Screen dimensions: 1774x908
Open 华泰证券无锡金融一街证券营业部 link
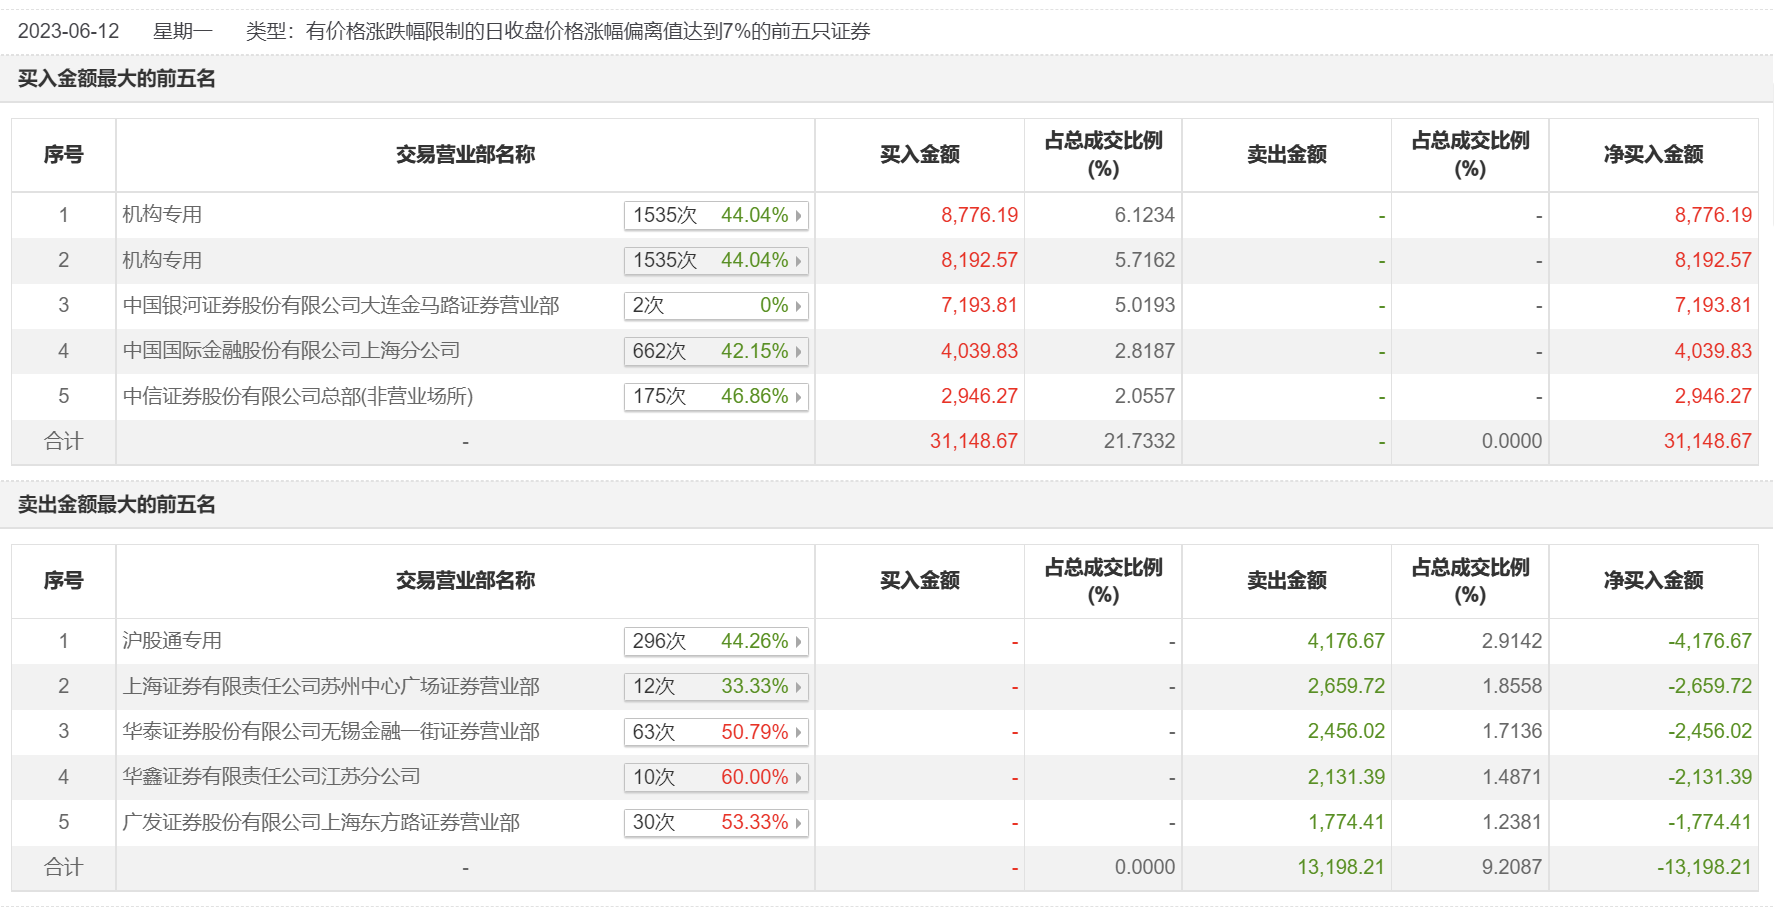pyautogui.click(x=331, y=731)
